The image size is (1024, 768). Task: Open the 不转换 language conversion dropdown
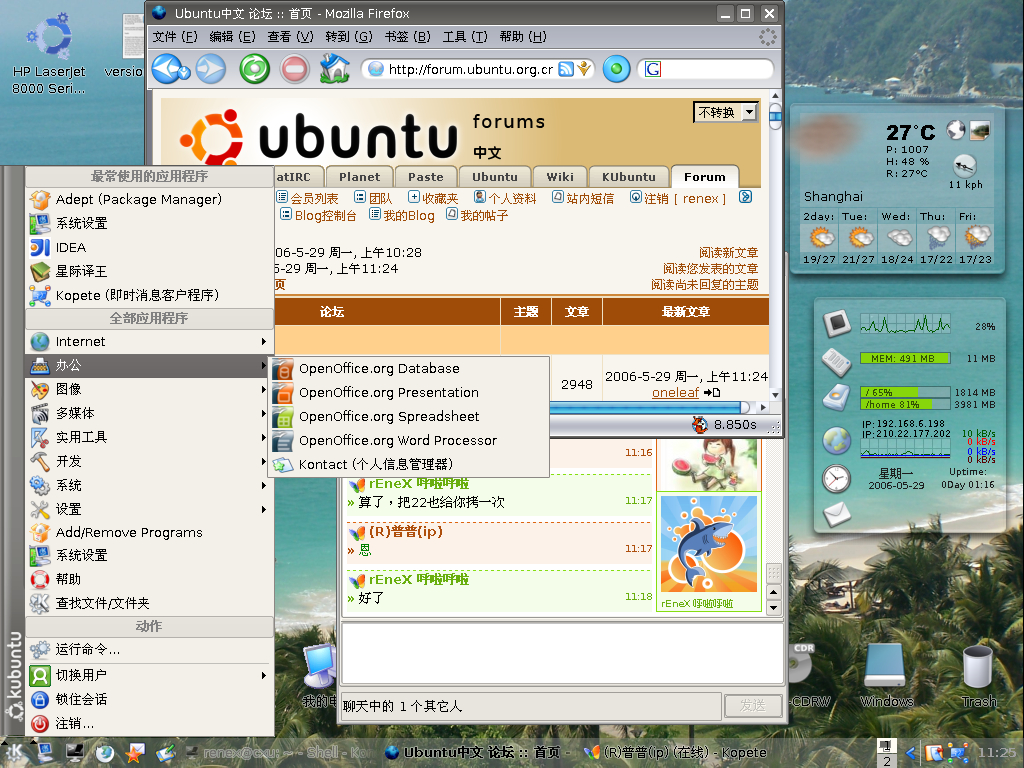point(725,112)
